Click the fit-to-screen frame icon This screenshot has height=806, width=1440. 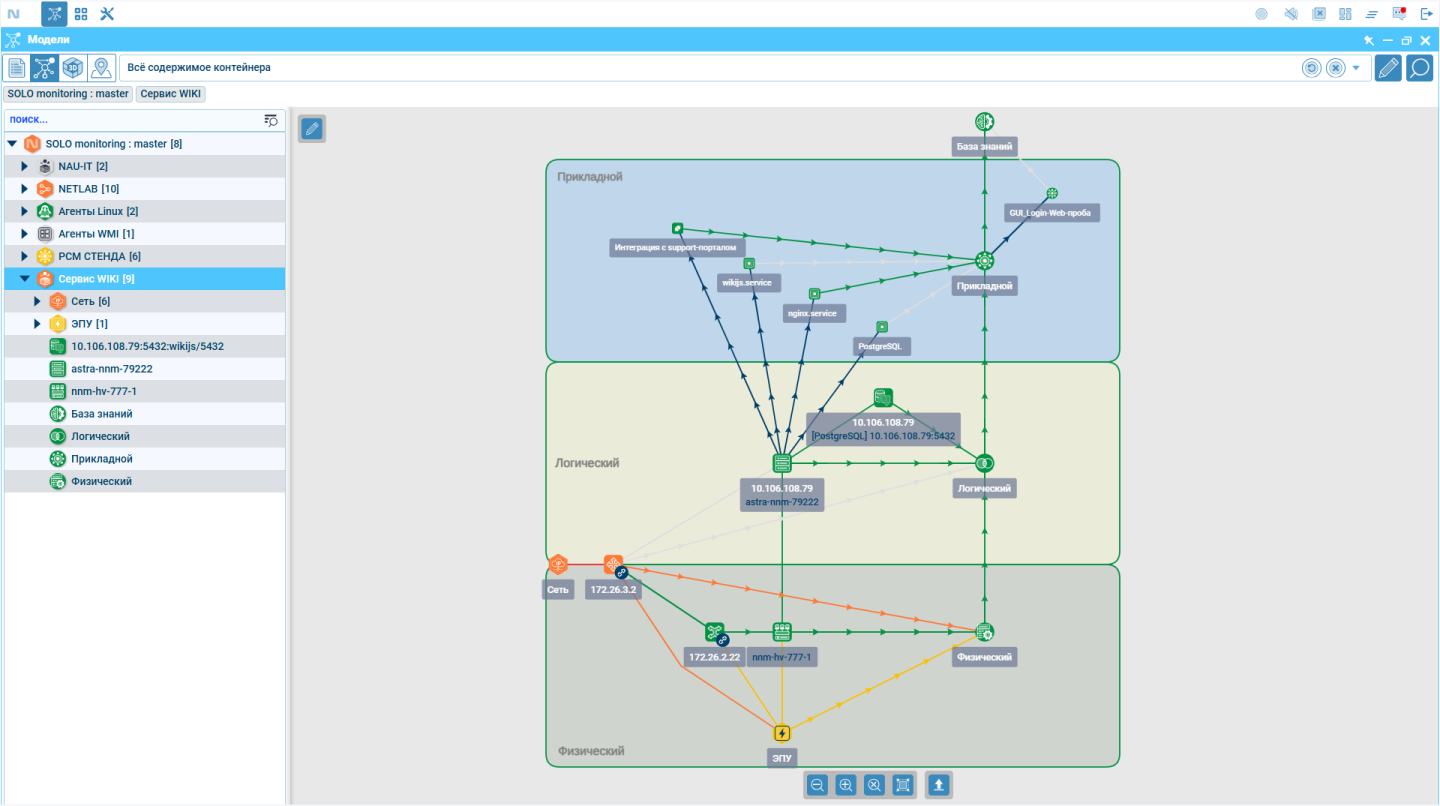903,785
